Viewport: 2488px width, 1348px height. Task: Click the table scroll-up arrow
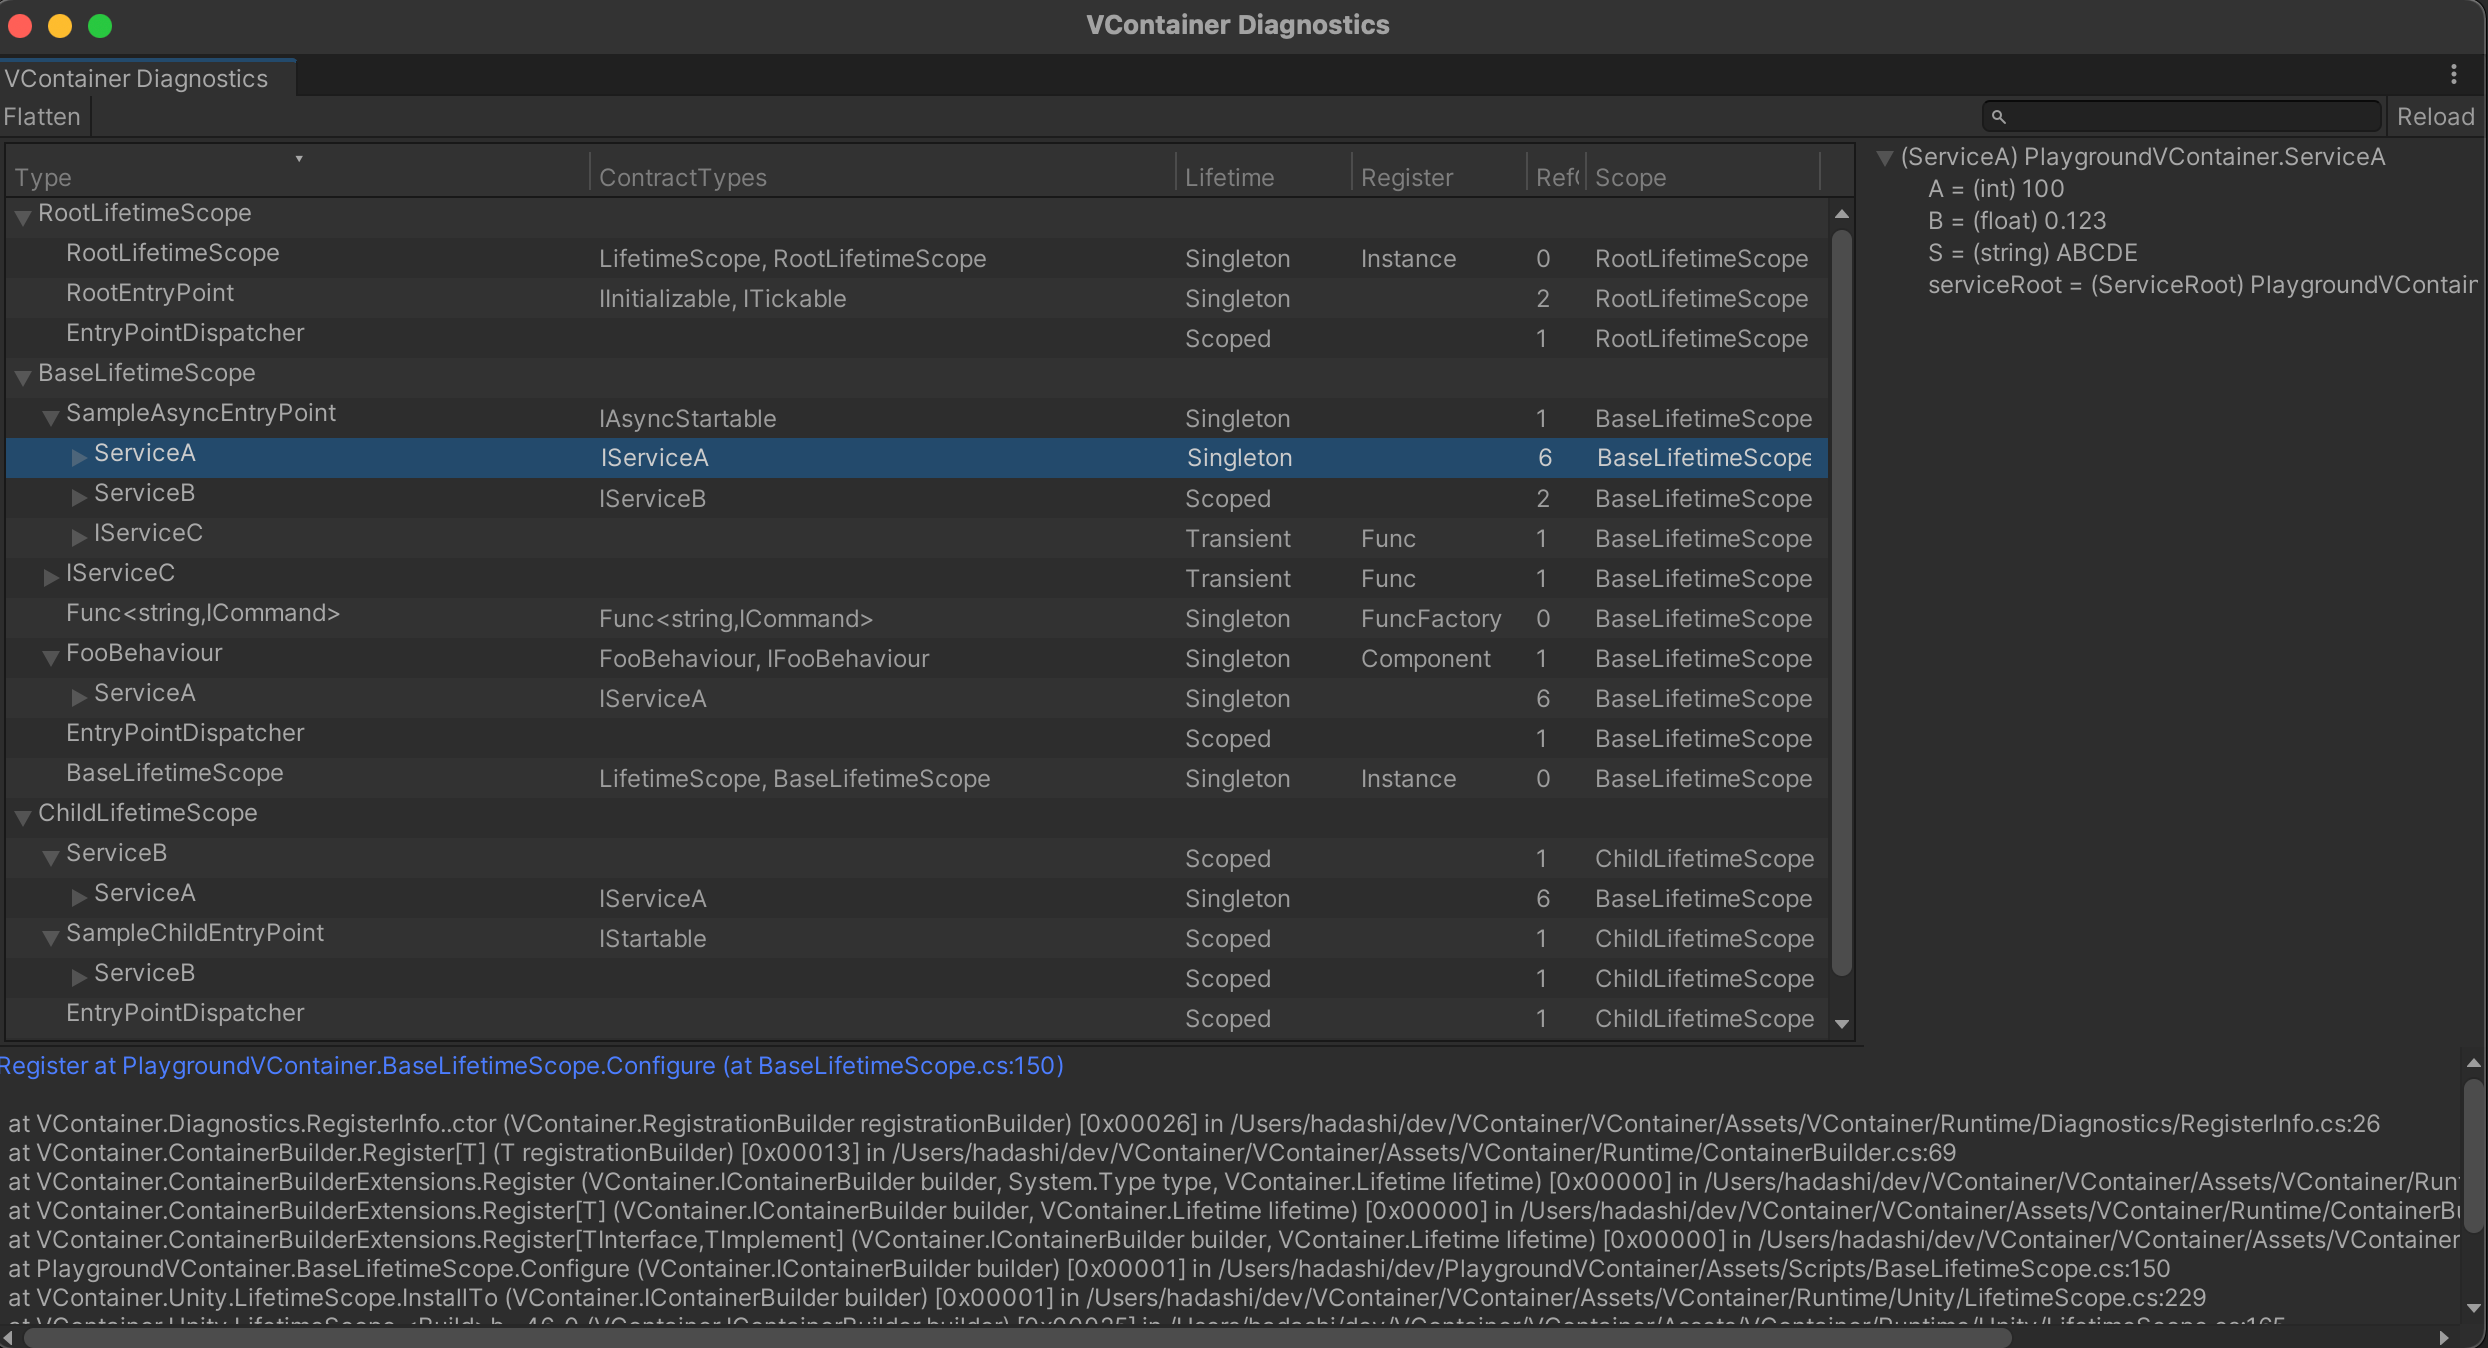coord(1841,214)
